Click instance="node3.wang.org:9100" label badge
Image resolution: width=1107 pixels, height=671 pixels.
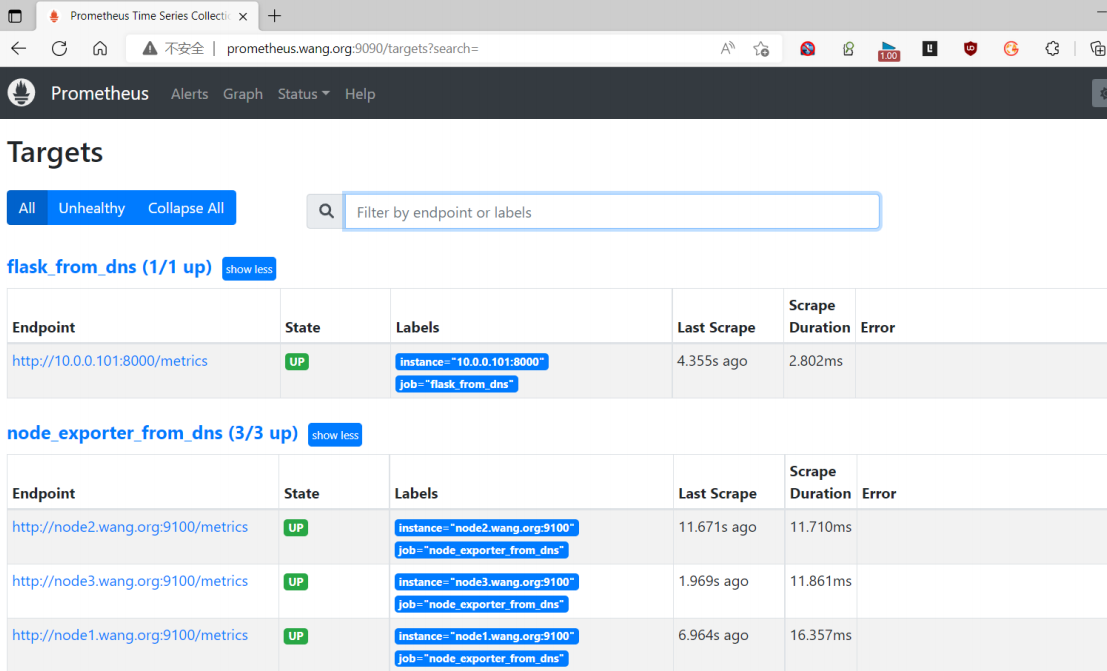click(486, 582)
